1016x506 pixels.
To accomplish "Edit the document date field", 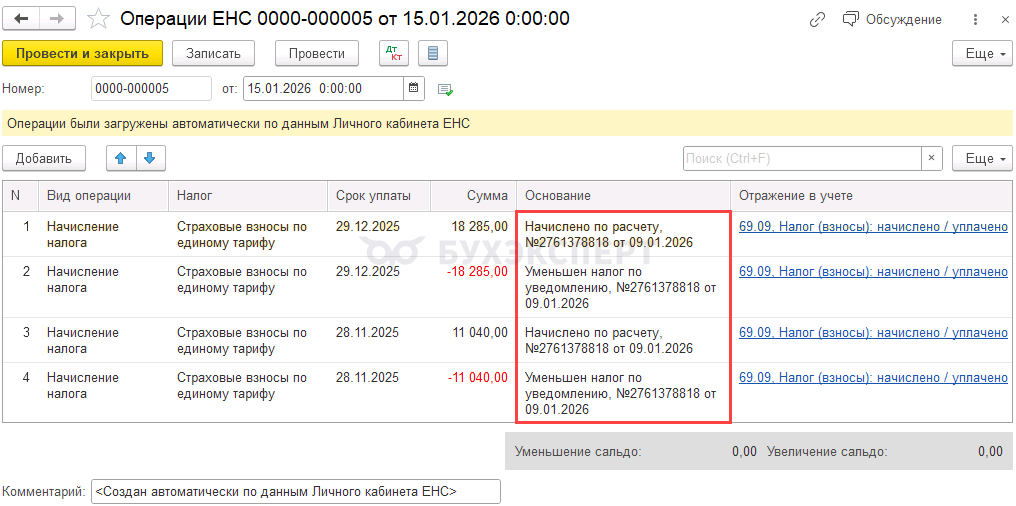I will (x=323, y=89).
